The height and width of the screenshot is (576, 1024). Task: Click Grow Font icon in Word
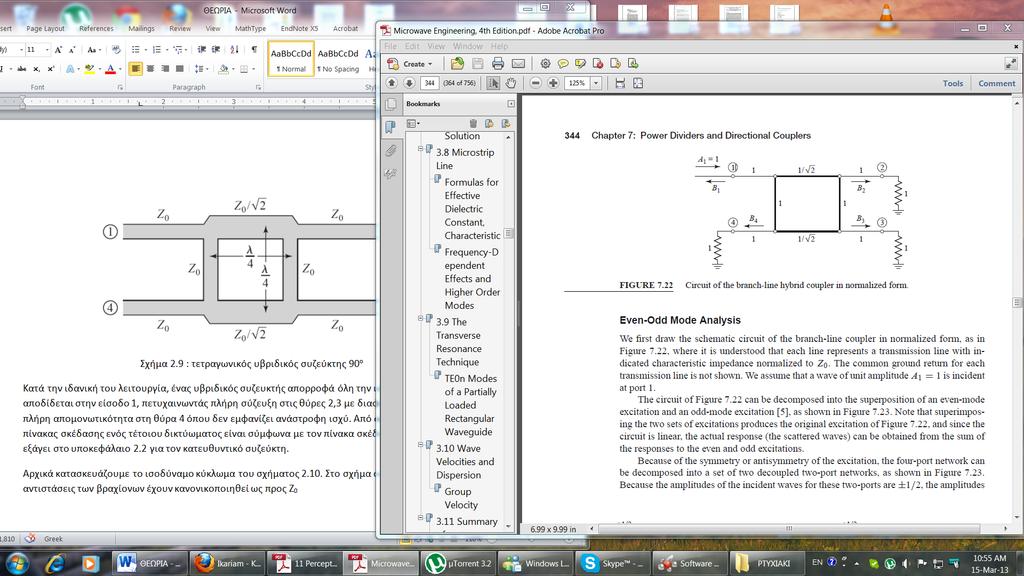point(58,50)
